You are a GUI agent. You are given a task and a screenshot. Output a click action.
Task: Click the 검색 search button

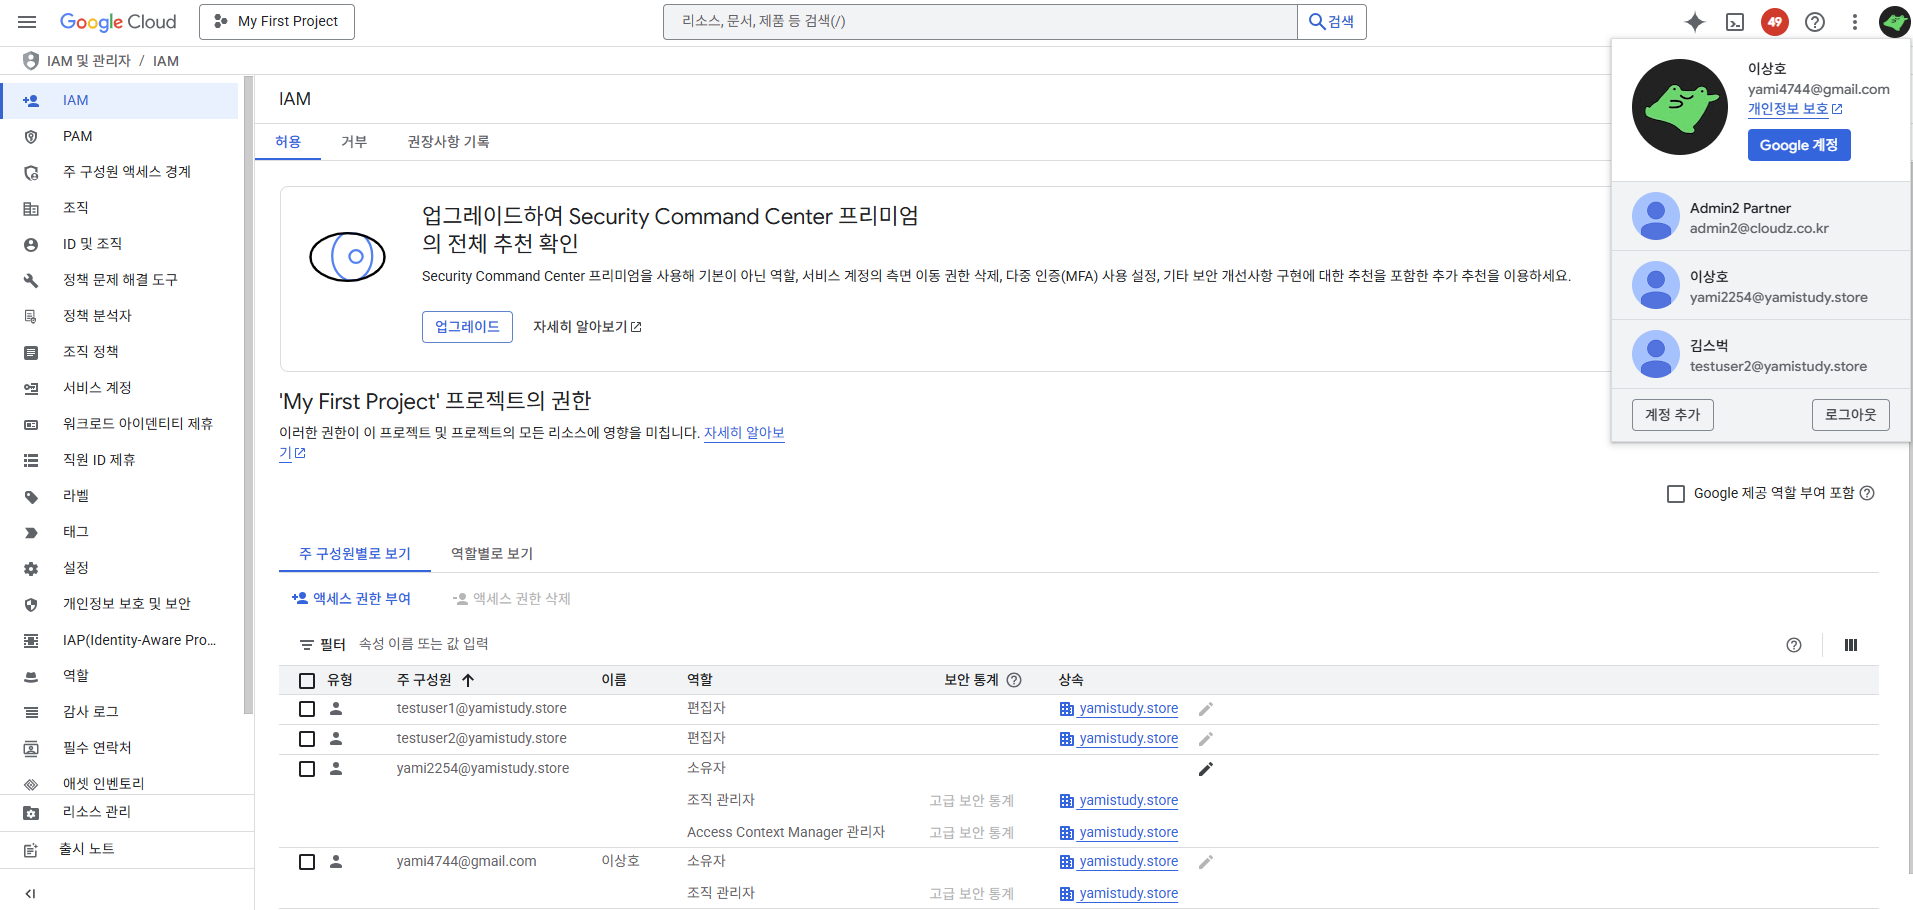coord(1332,22)
